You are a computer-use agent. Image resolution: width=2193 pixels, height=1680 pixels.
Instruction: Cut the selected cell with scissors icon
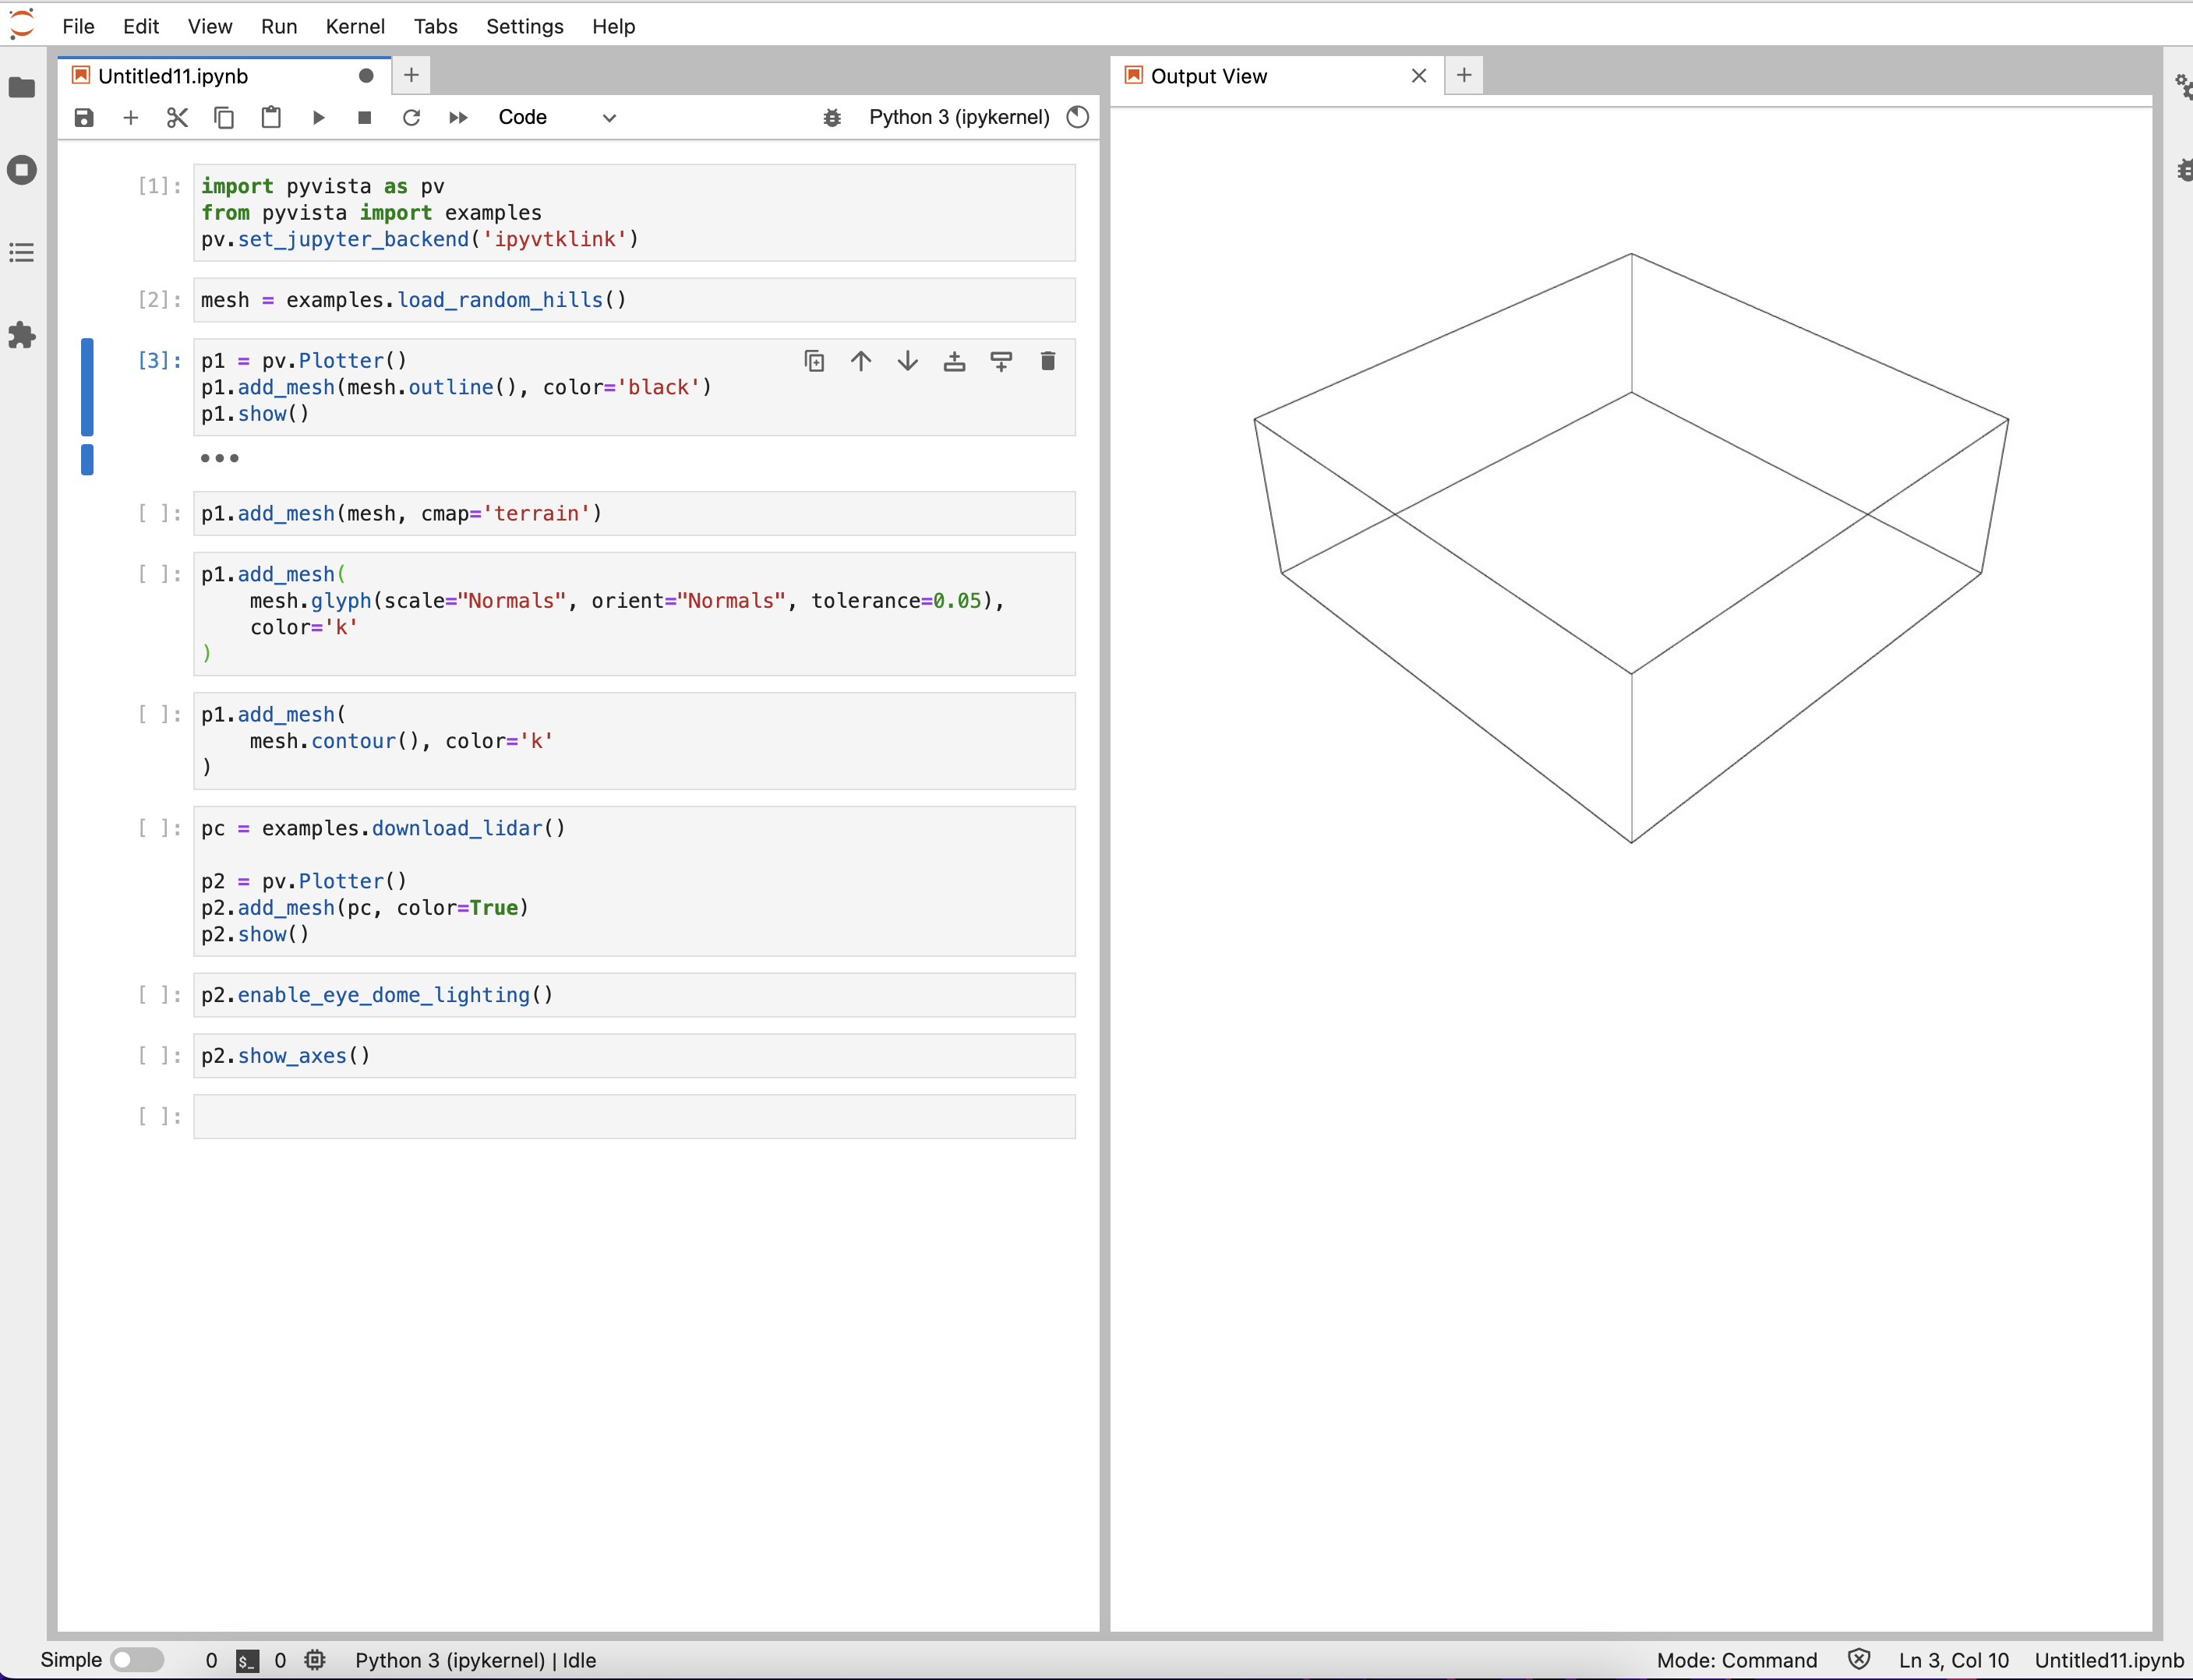pos(177,117)
